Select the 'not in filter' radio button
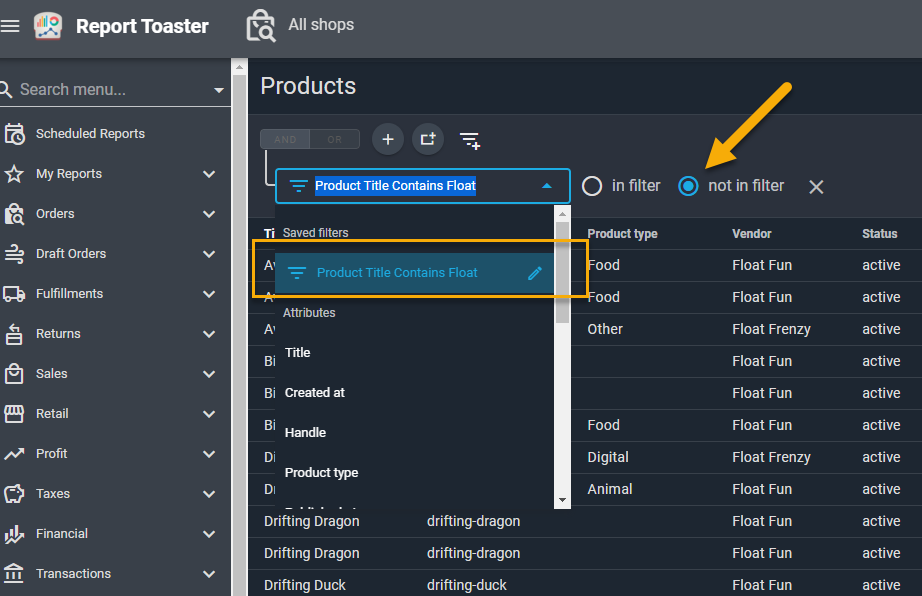The image size is (922, 596). (x=688, y=186)
